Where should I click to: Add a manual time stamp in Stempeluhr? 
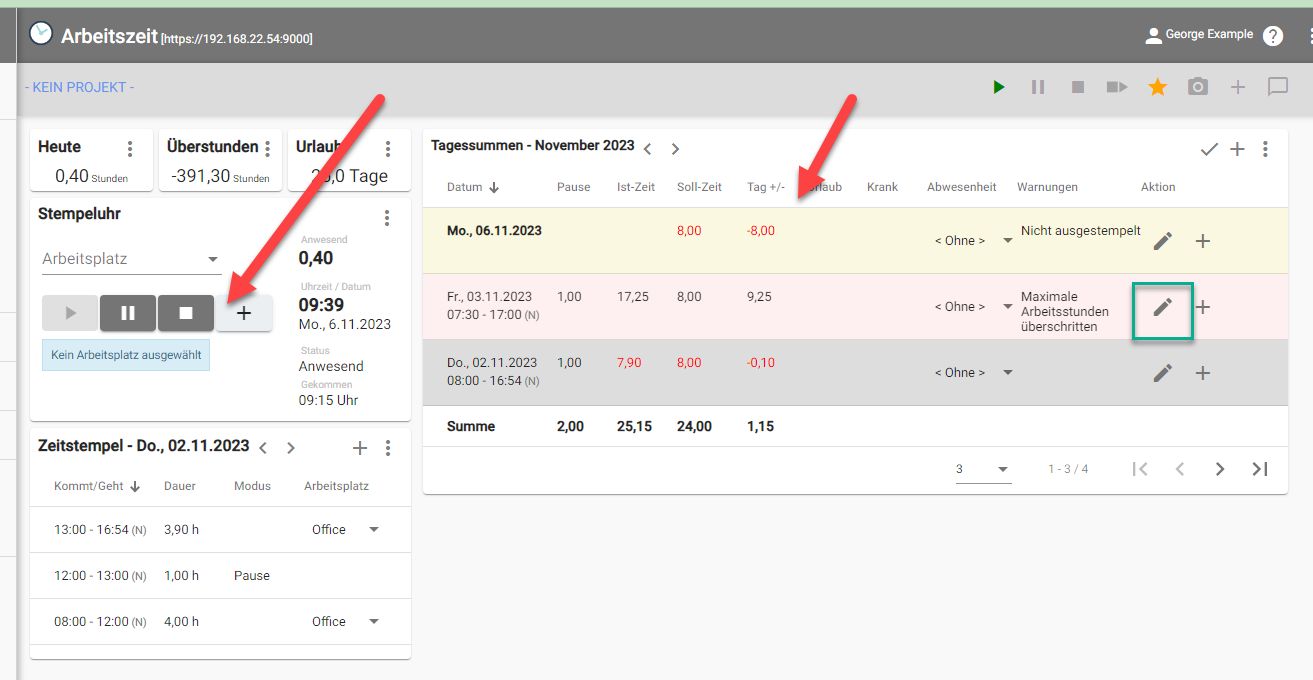point(244,313)
